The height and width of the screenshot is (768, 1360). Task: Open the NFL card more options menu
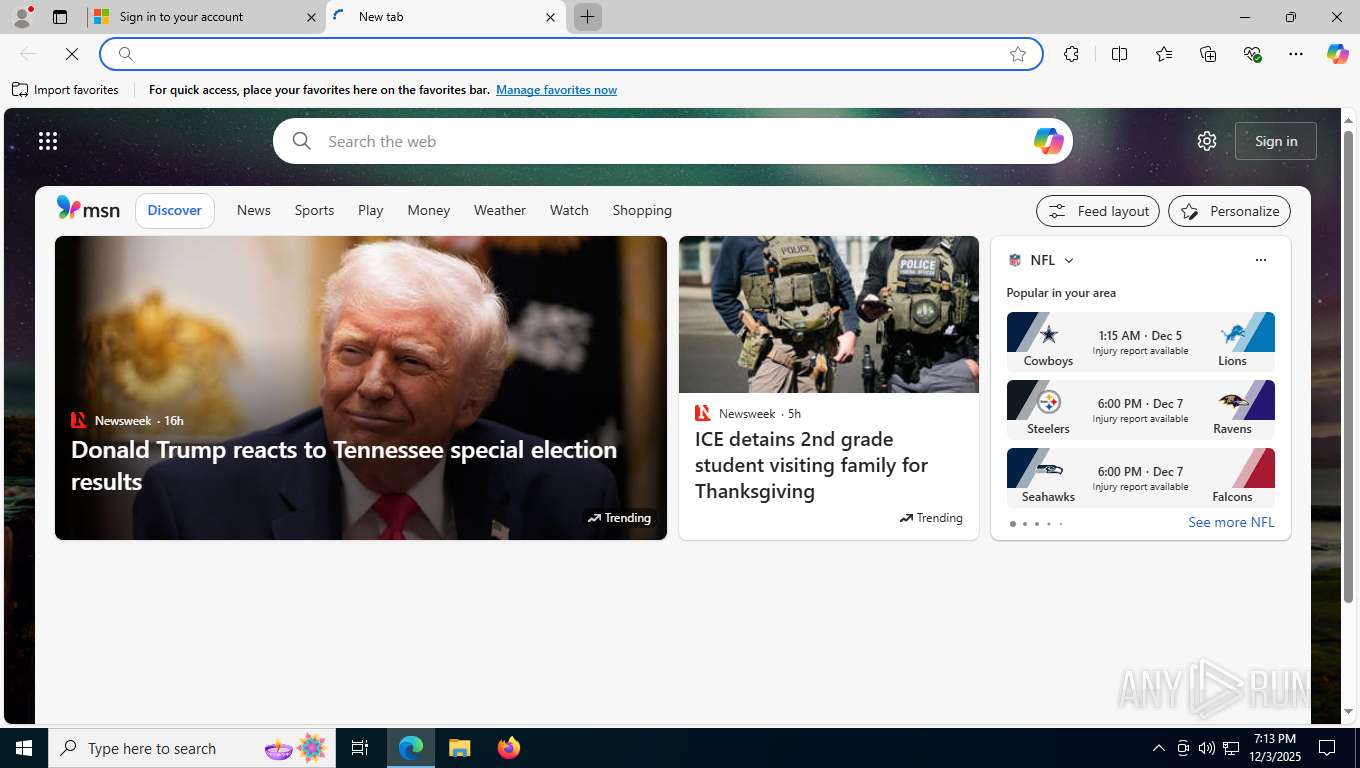pos(1260,260)
